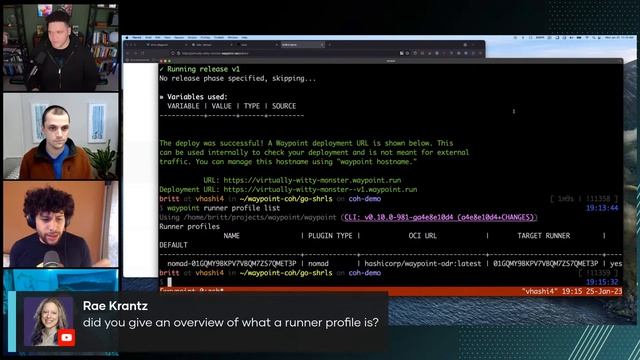Click the 'PLUGIN TYPE' column header
The height and width of the screenshot is (360, 640).
pyautogui.click(x=330, y=236)
